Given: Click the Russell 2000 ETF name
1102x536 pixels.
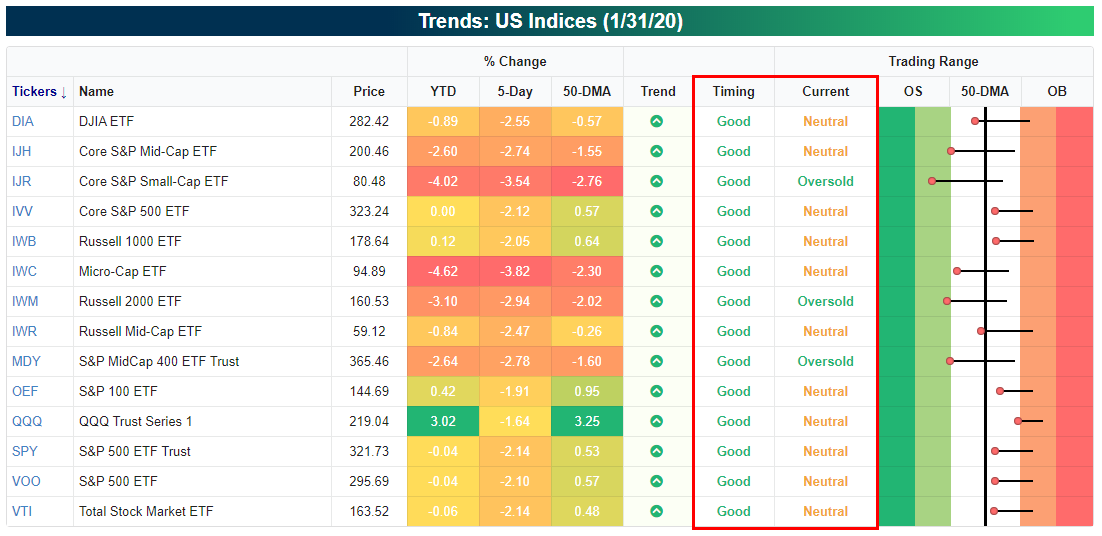Looking at the screenshot, I should point(130,301).
